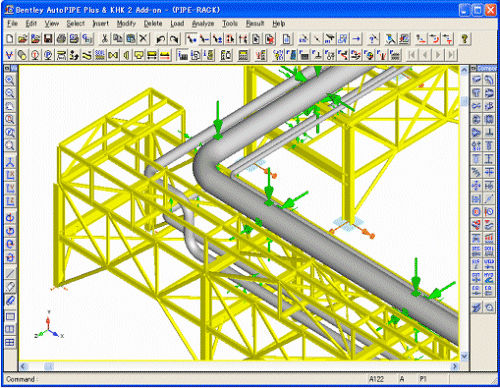Image resolution: width=500 pixels, height=388 pixels.
Task: Click the New file icon
Action: (10, 39)
